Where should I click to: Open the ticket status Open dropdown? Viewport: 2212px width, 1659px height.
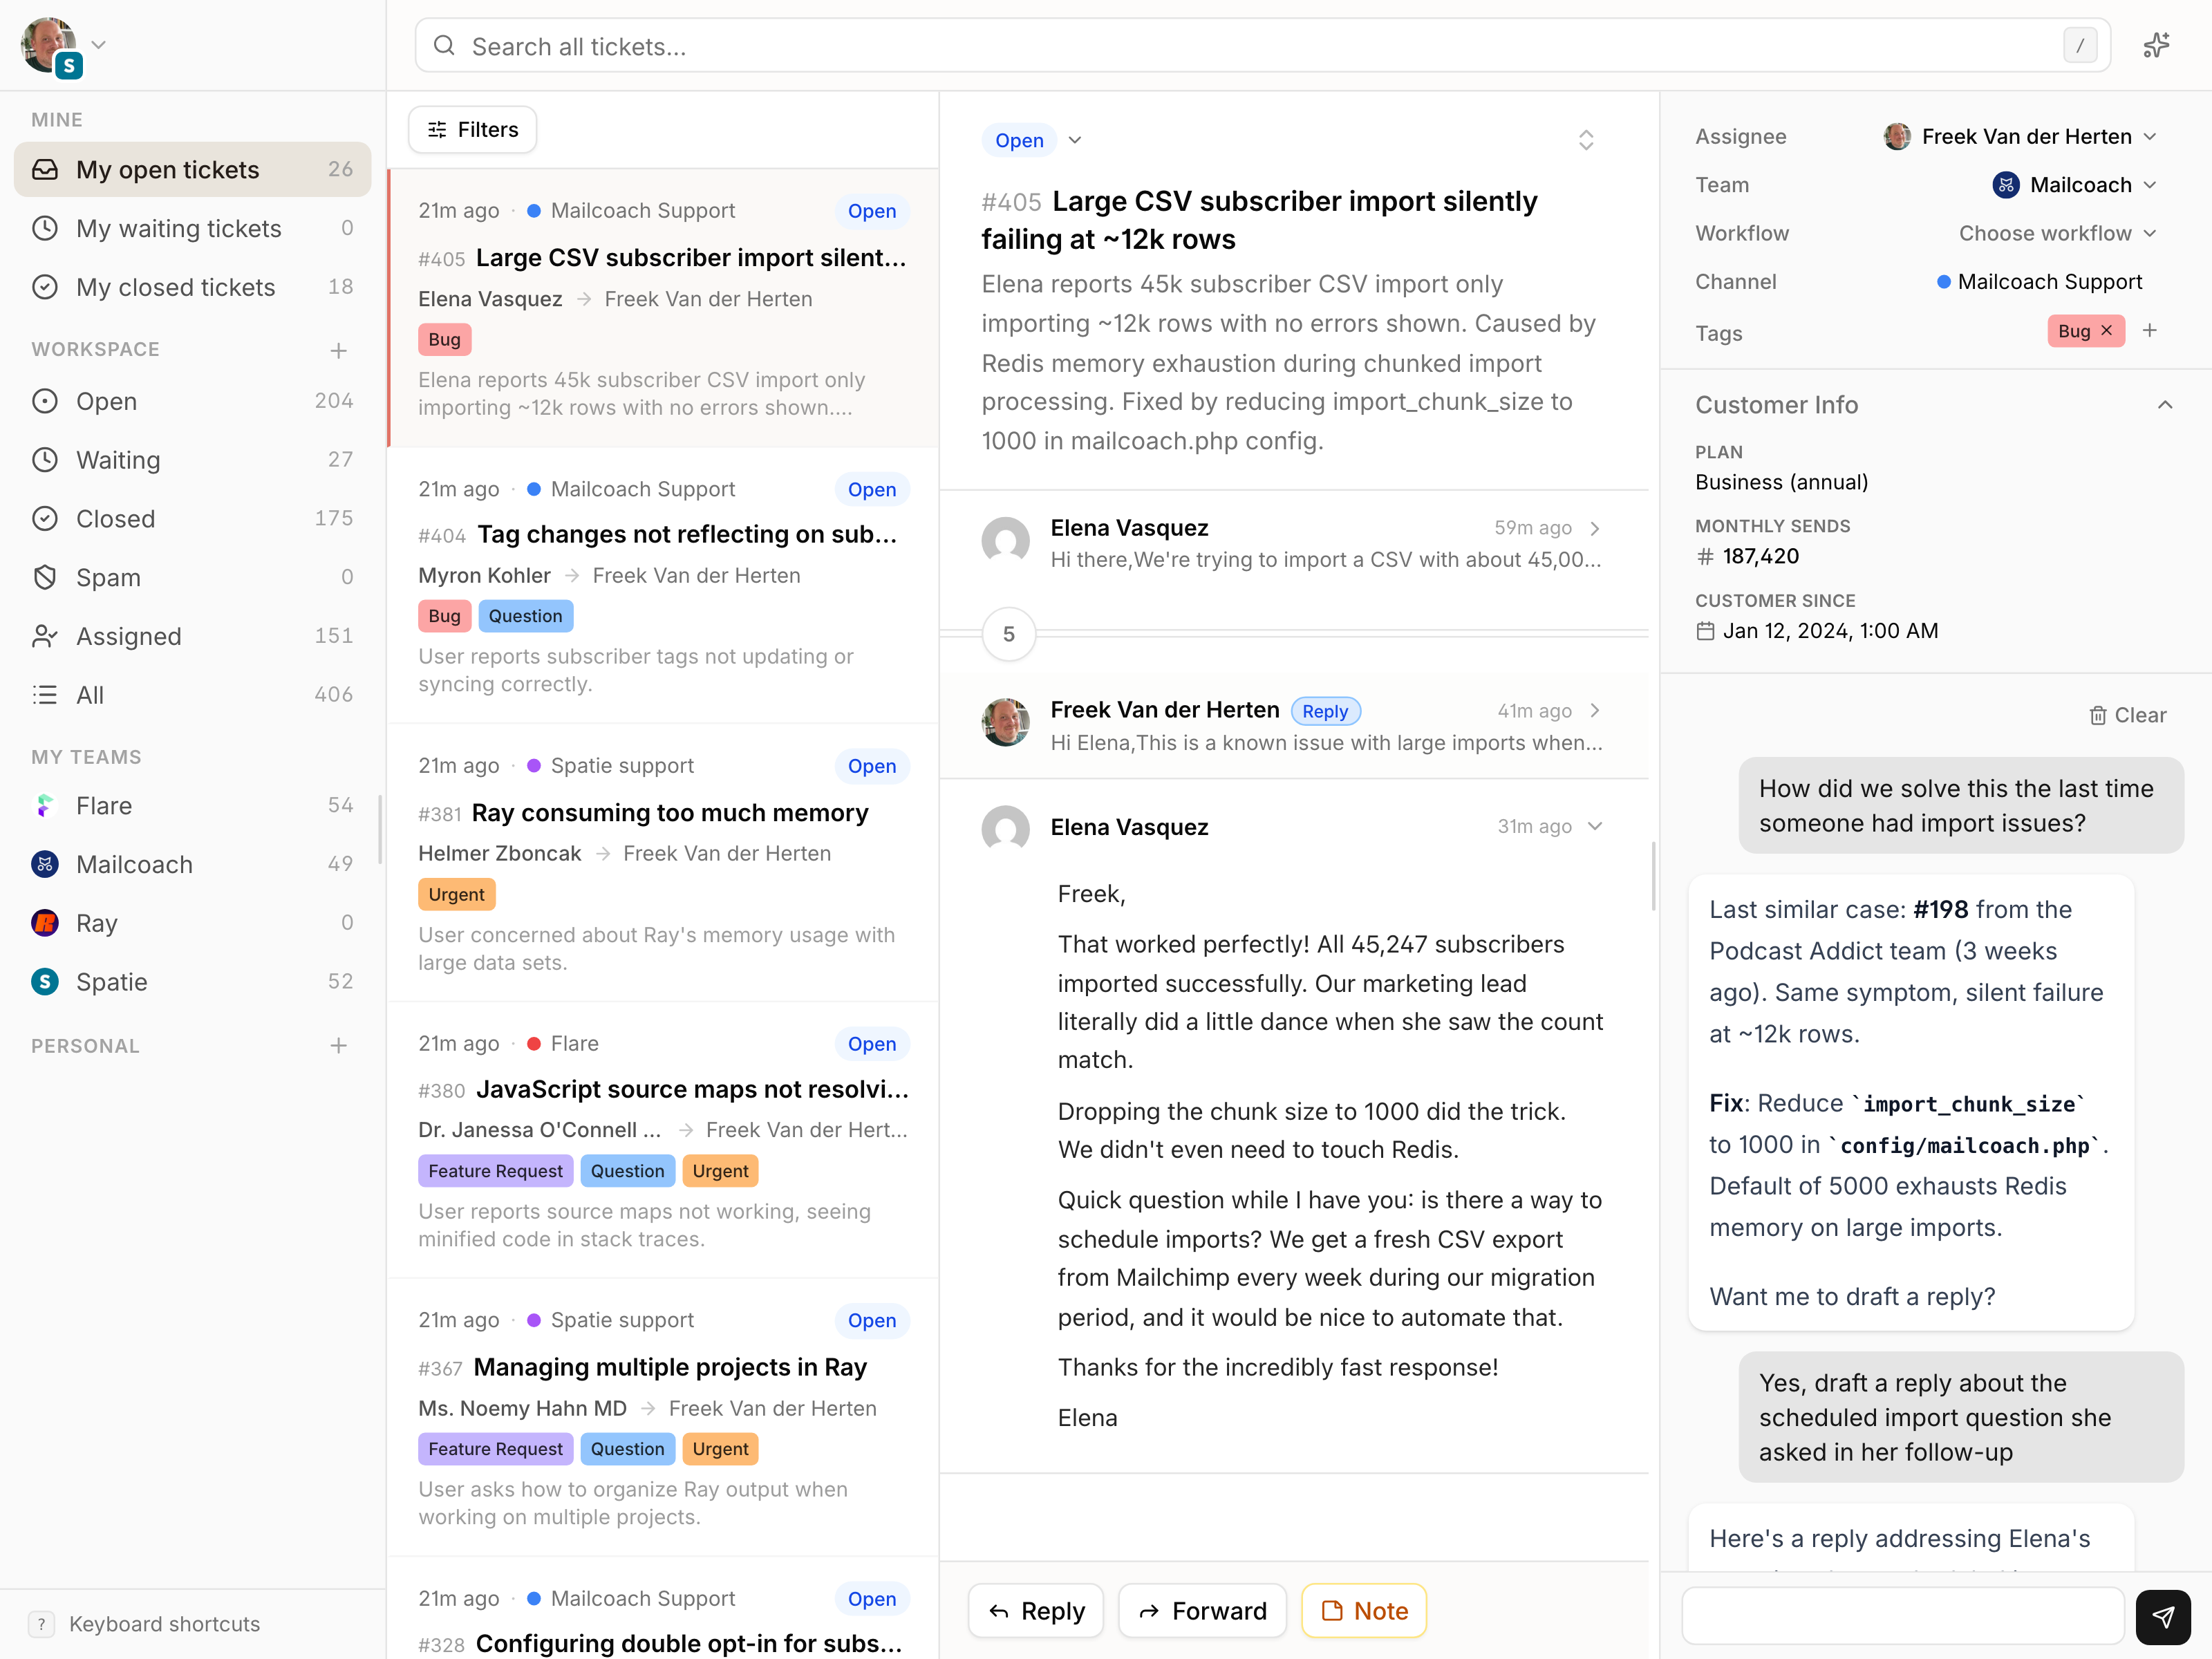(1032, 140)
